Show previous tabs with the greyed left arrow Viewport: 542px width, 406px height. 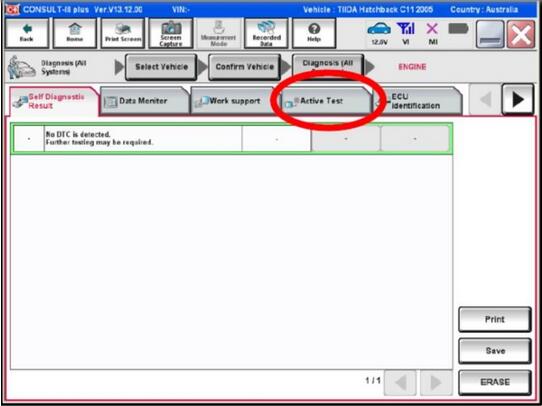[486, 100]
